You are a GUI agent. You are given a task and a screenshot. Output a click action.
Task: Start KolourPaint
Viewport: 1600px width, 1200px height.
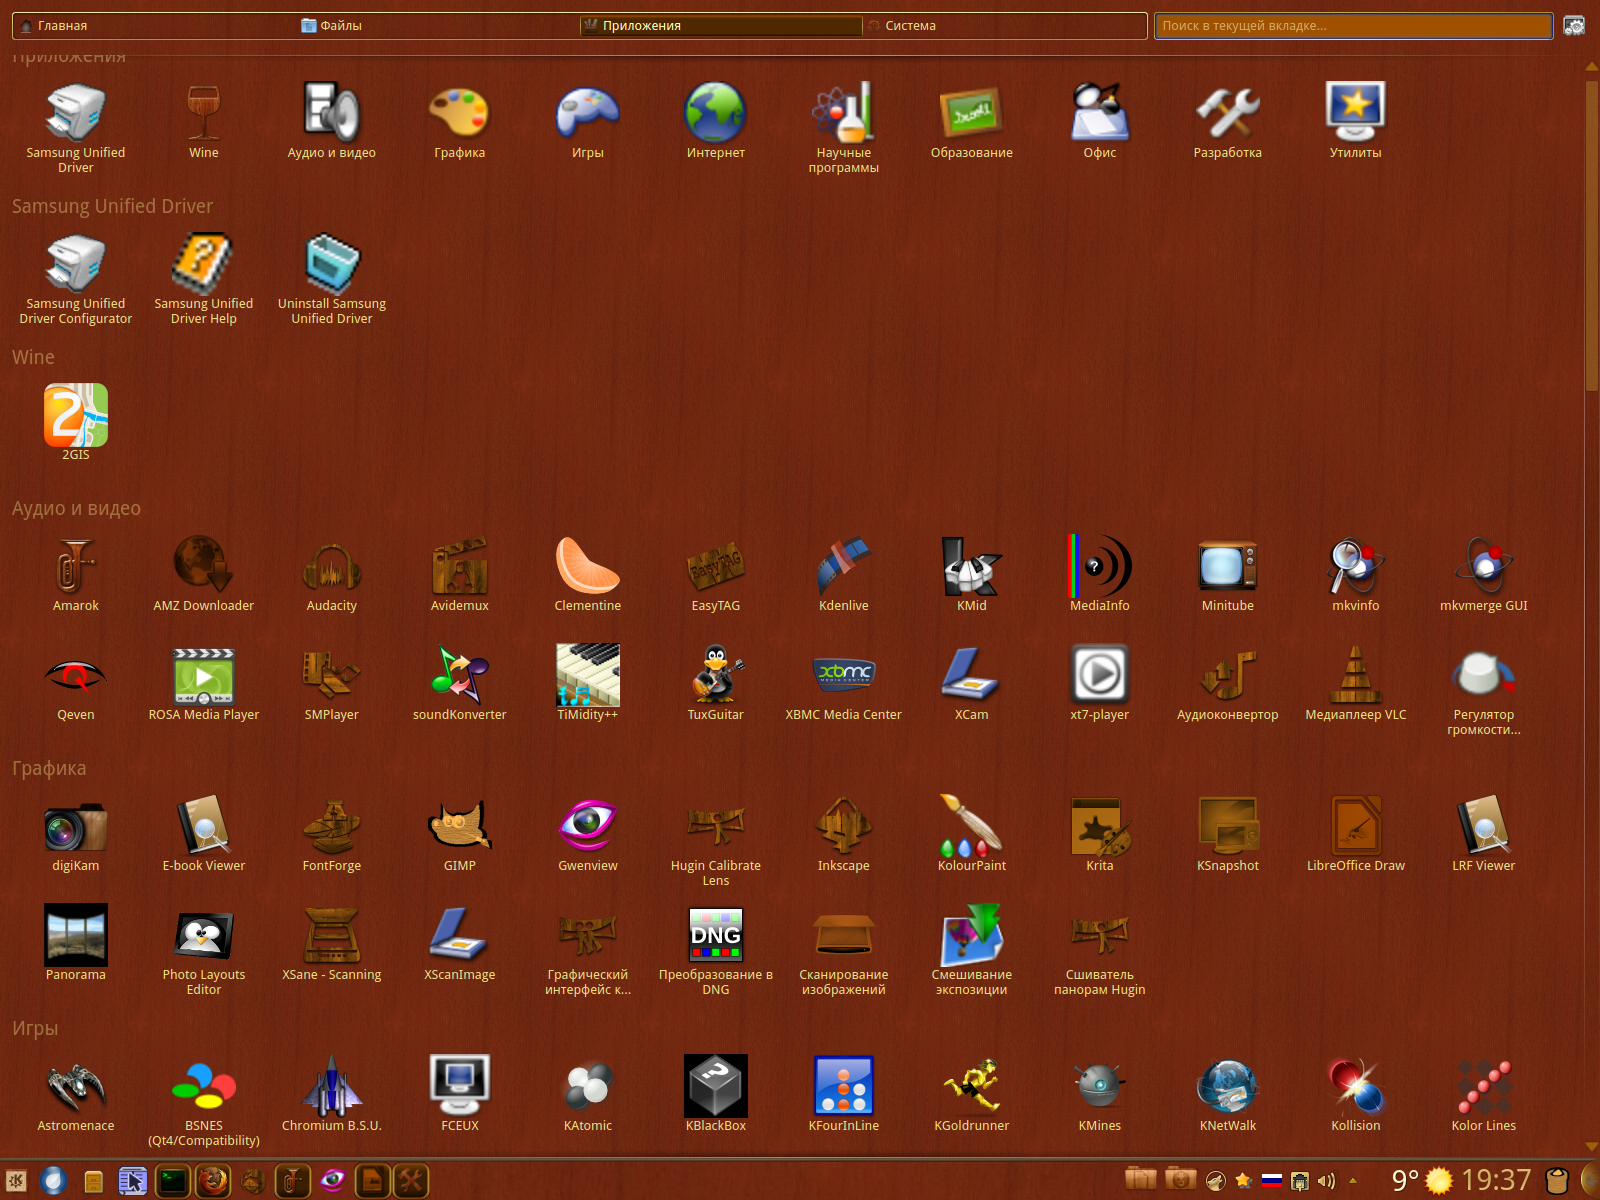point(972,835)
